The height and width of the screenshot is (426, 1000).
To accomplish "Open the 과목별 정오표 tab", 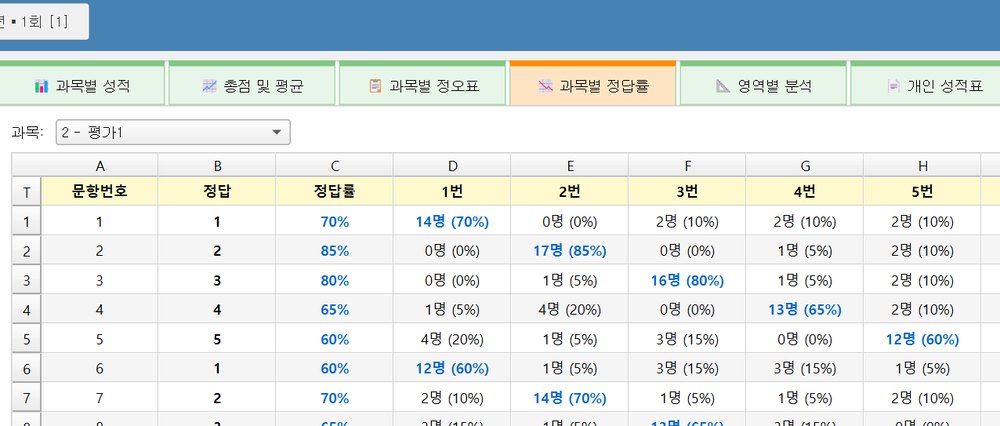I will click(423, 85).
